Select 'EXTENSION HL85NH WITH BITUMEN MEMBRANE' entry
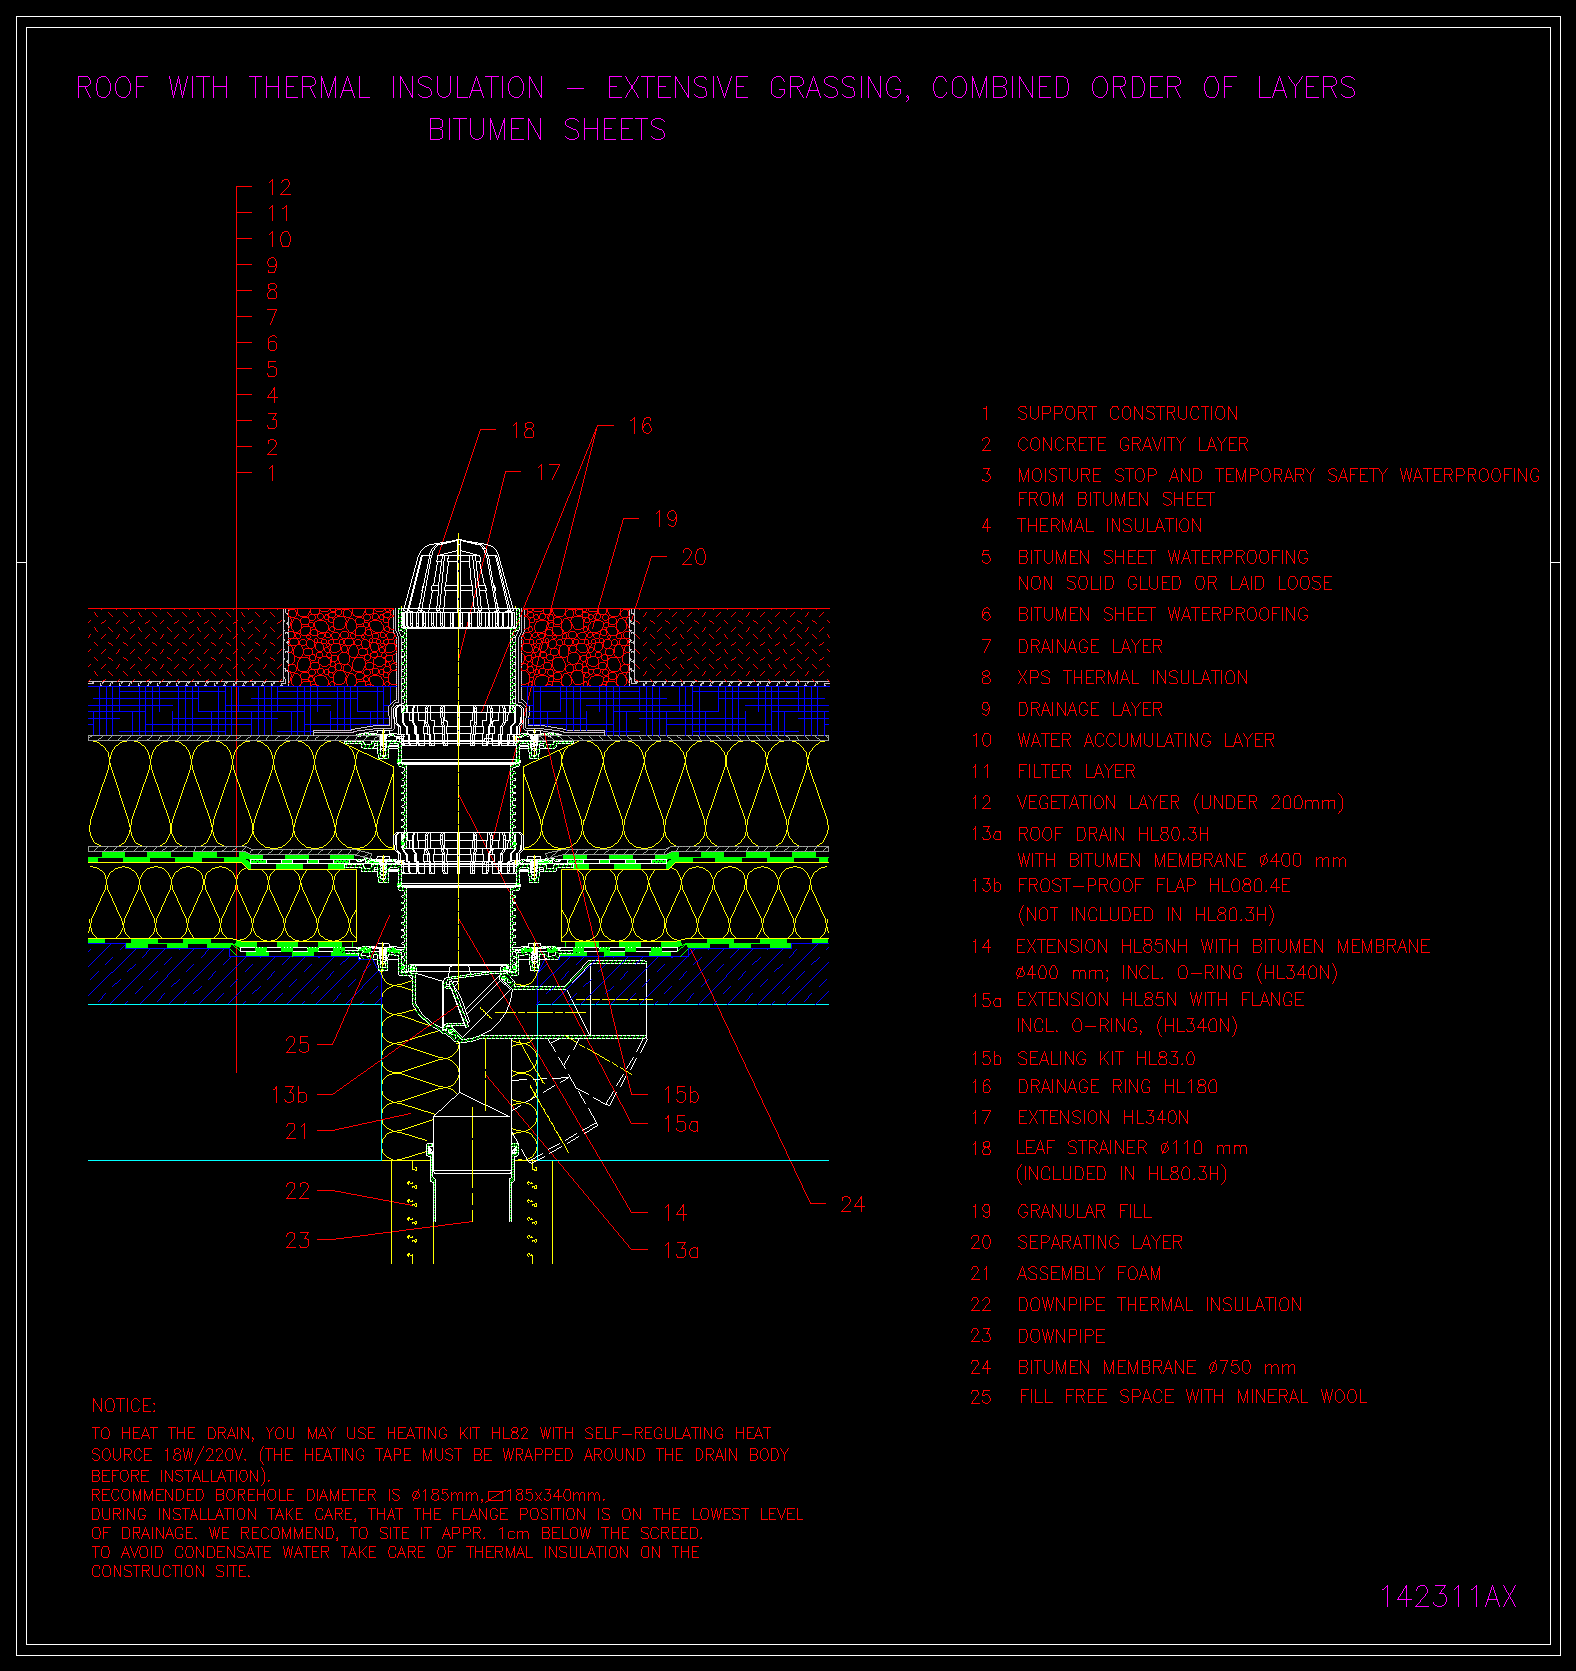Screen dimensions: 1576x1671 coord(1223,946)
